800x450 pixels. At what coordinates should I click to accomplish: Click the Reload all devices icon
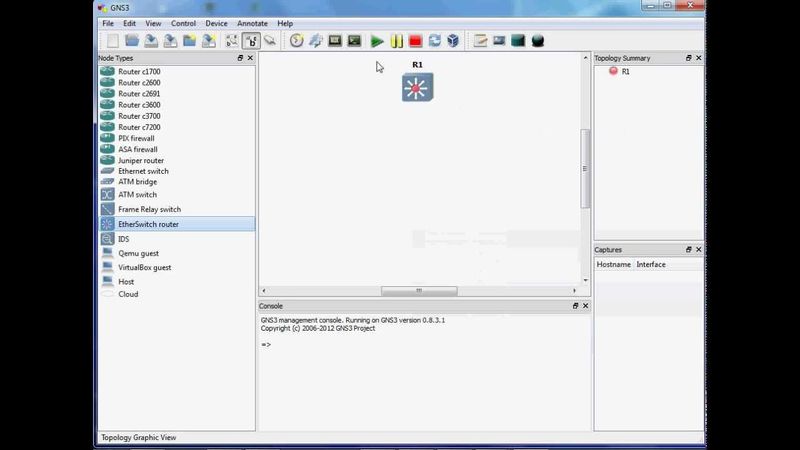click(x=434, y=41)
